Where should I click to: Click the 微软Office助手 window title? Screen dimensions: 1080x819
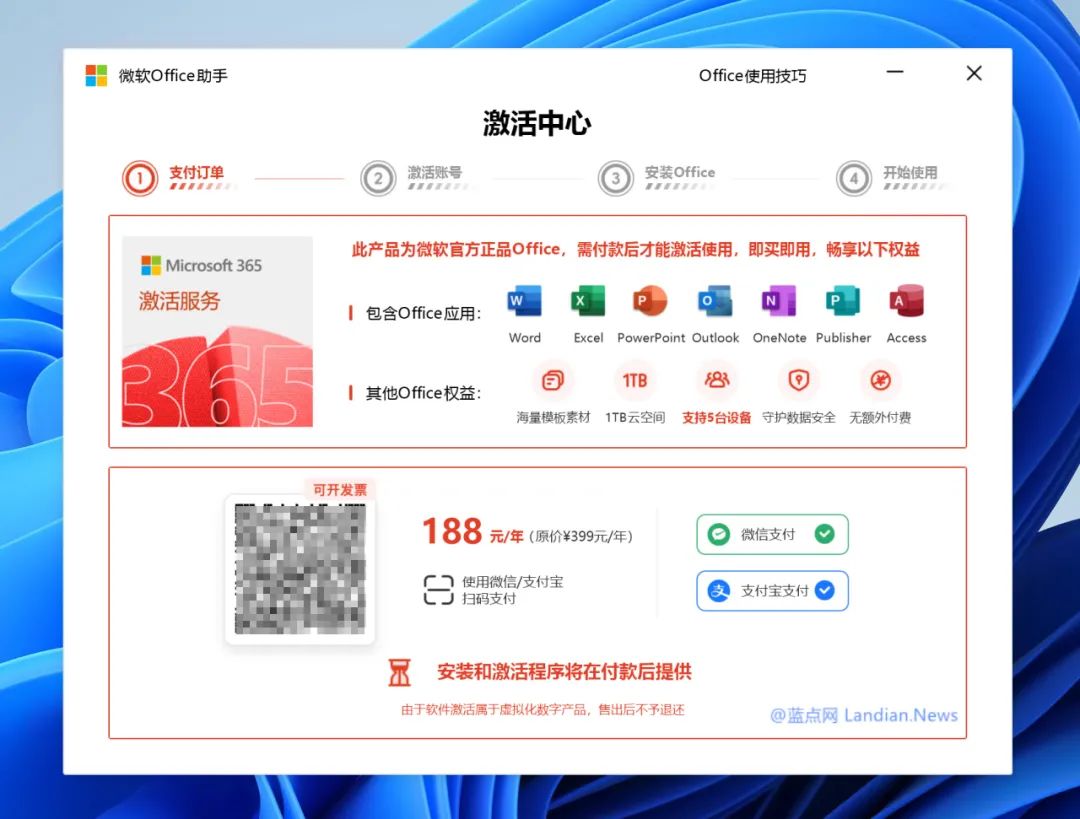173,76
